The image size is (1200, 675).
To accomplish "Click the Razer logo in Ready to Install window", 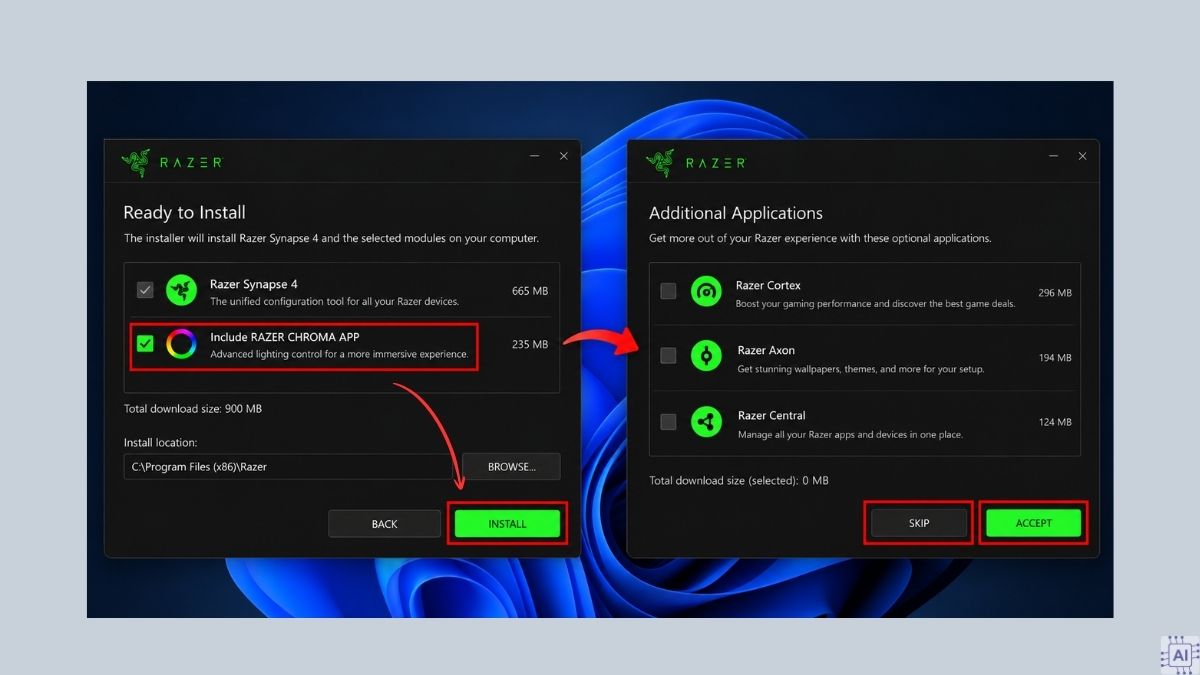I will (172, 162).
